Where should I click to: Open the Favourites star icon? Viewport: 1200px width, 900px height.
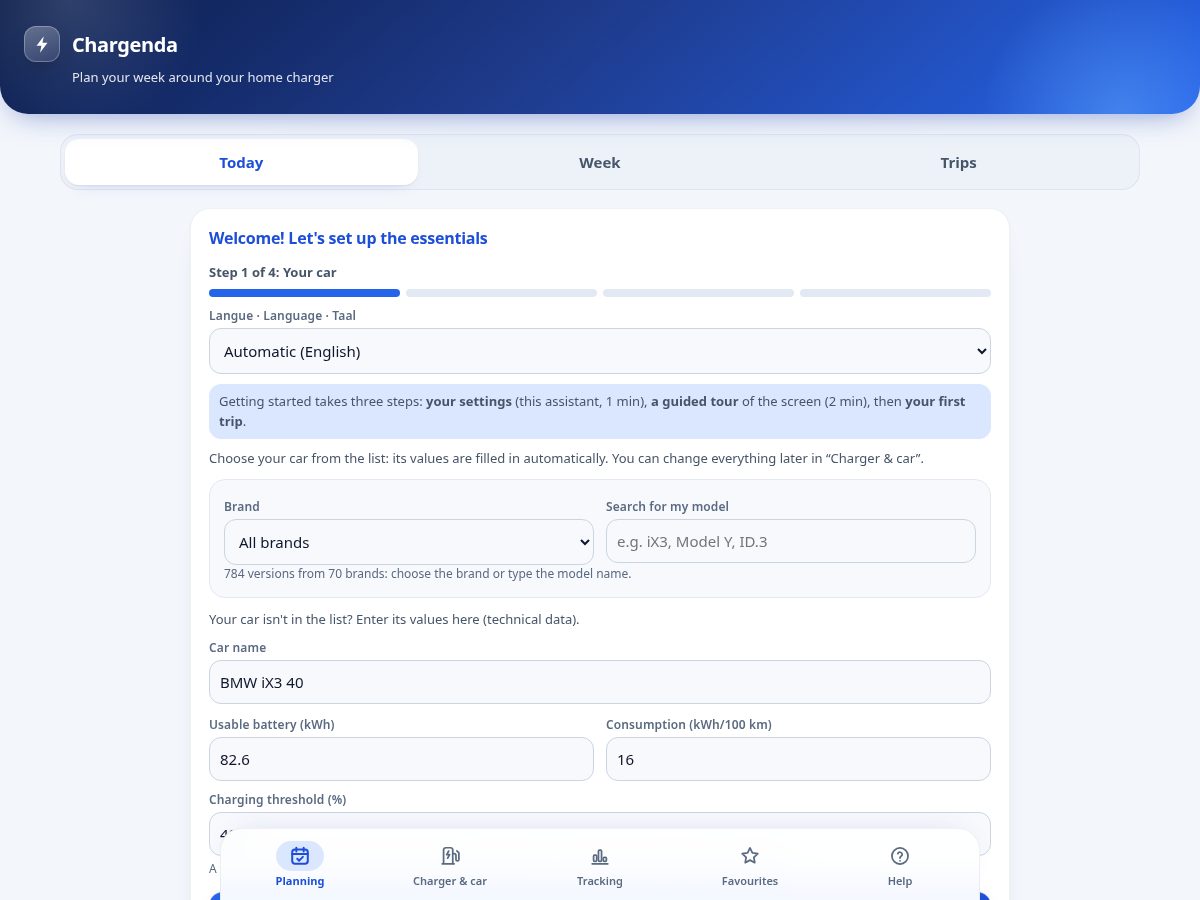(750, 856)
